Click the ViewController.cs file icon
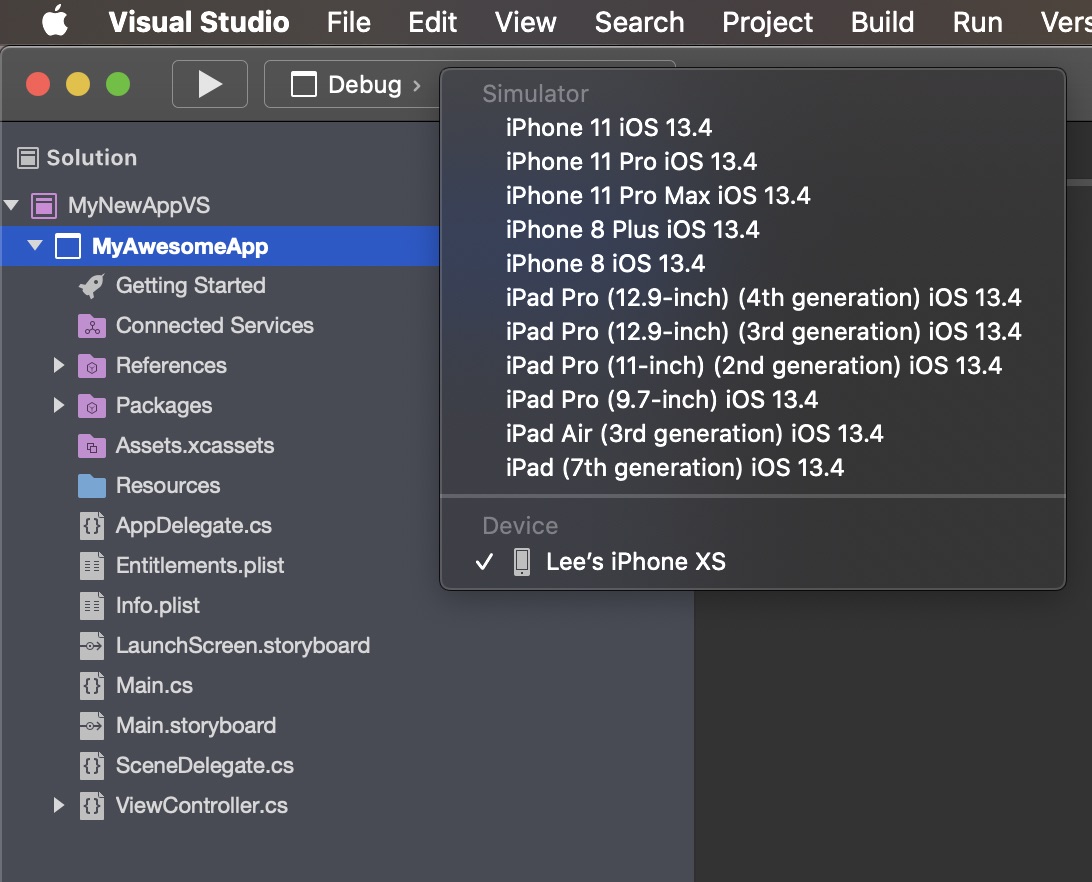This screenshot has width=1092, height=882. tap(92, 806)
